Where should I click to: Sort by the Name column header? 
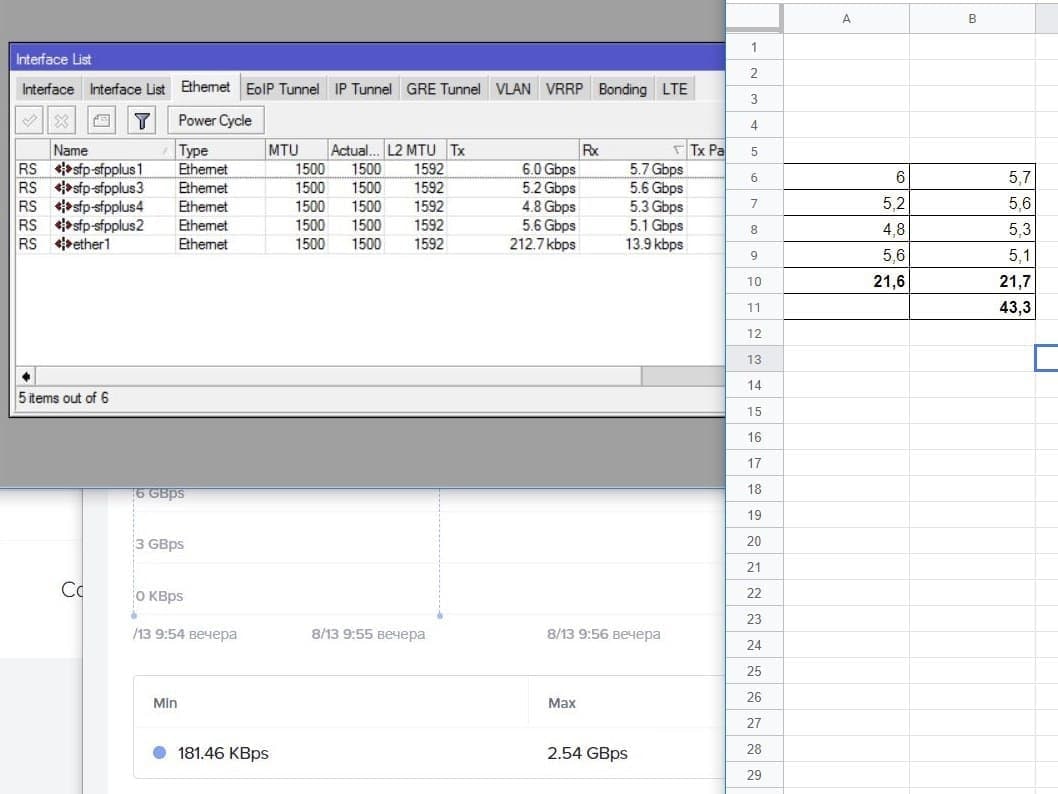112,150
